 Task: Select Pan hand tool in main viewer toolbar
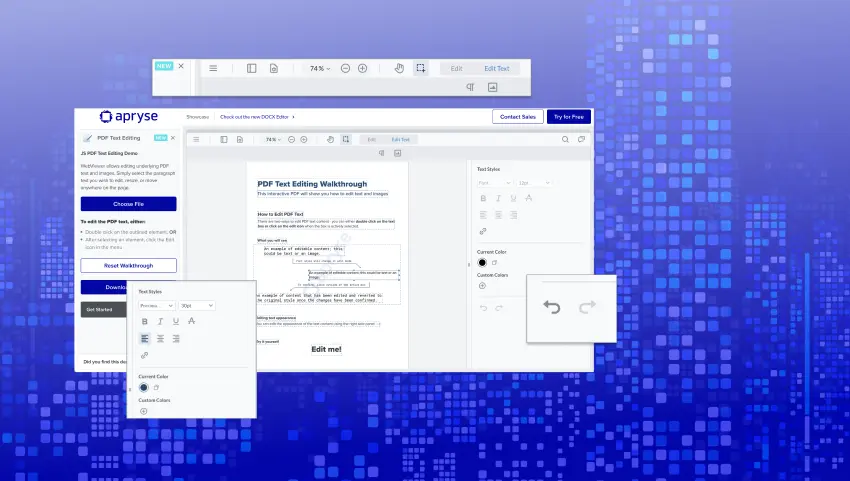[330, 139]
